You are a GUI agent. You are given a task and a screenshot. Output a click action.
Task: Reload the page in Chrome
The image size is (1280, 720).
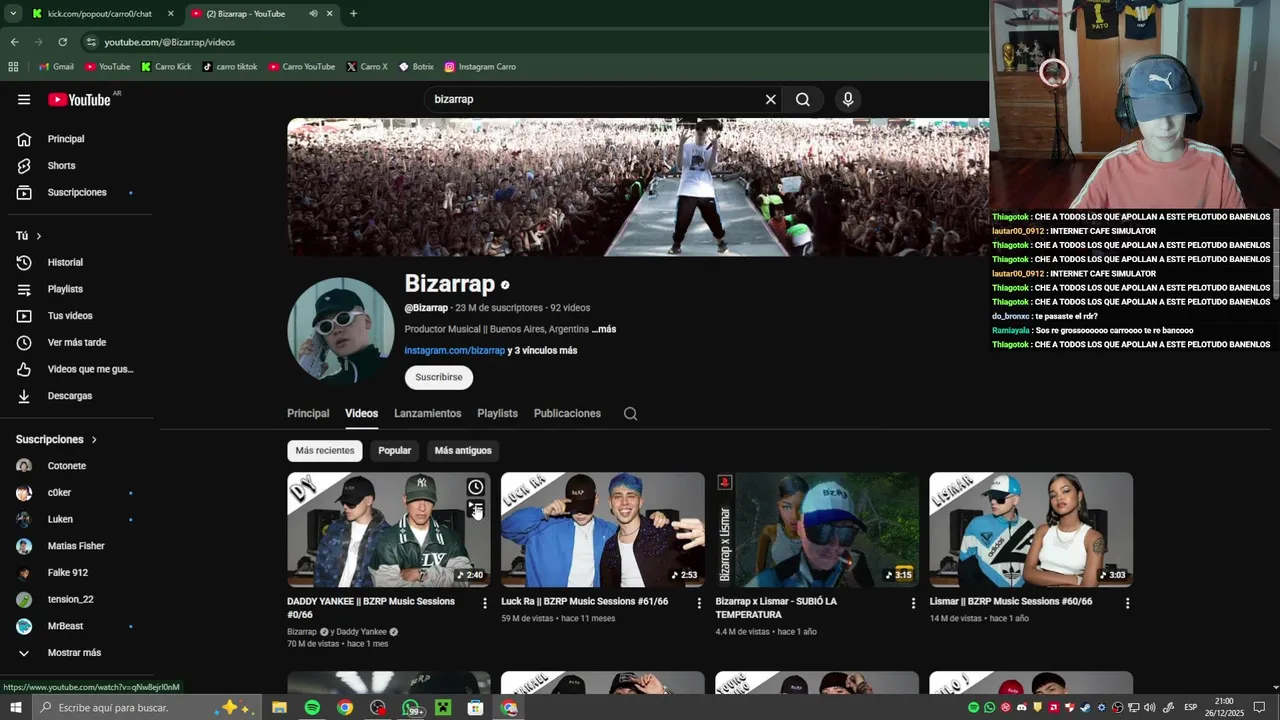point(62,42)
